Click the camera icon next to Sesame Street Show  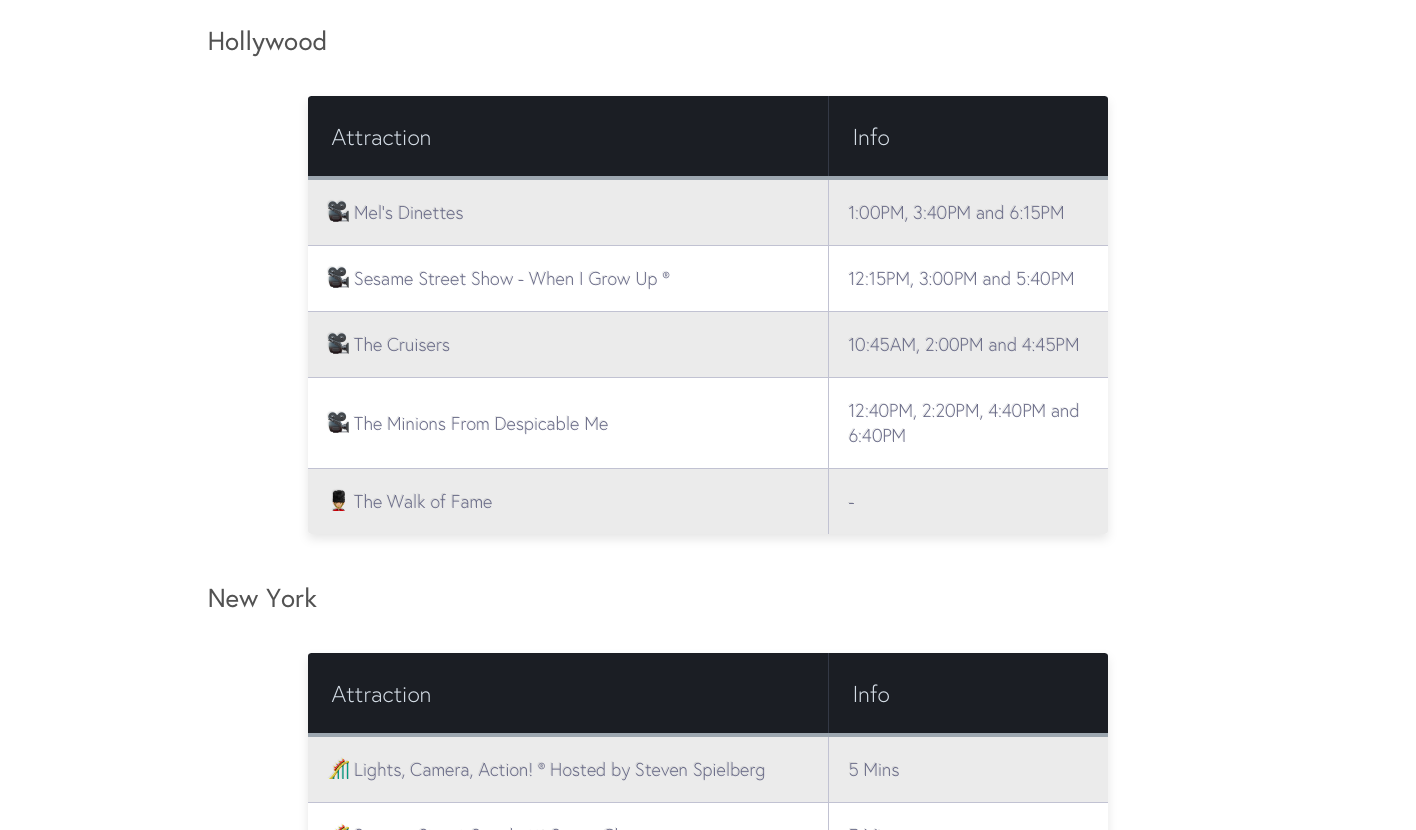point(338,278)
